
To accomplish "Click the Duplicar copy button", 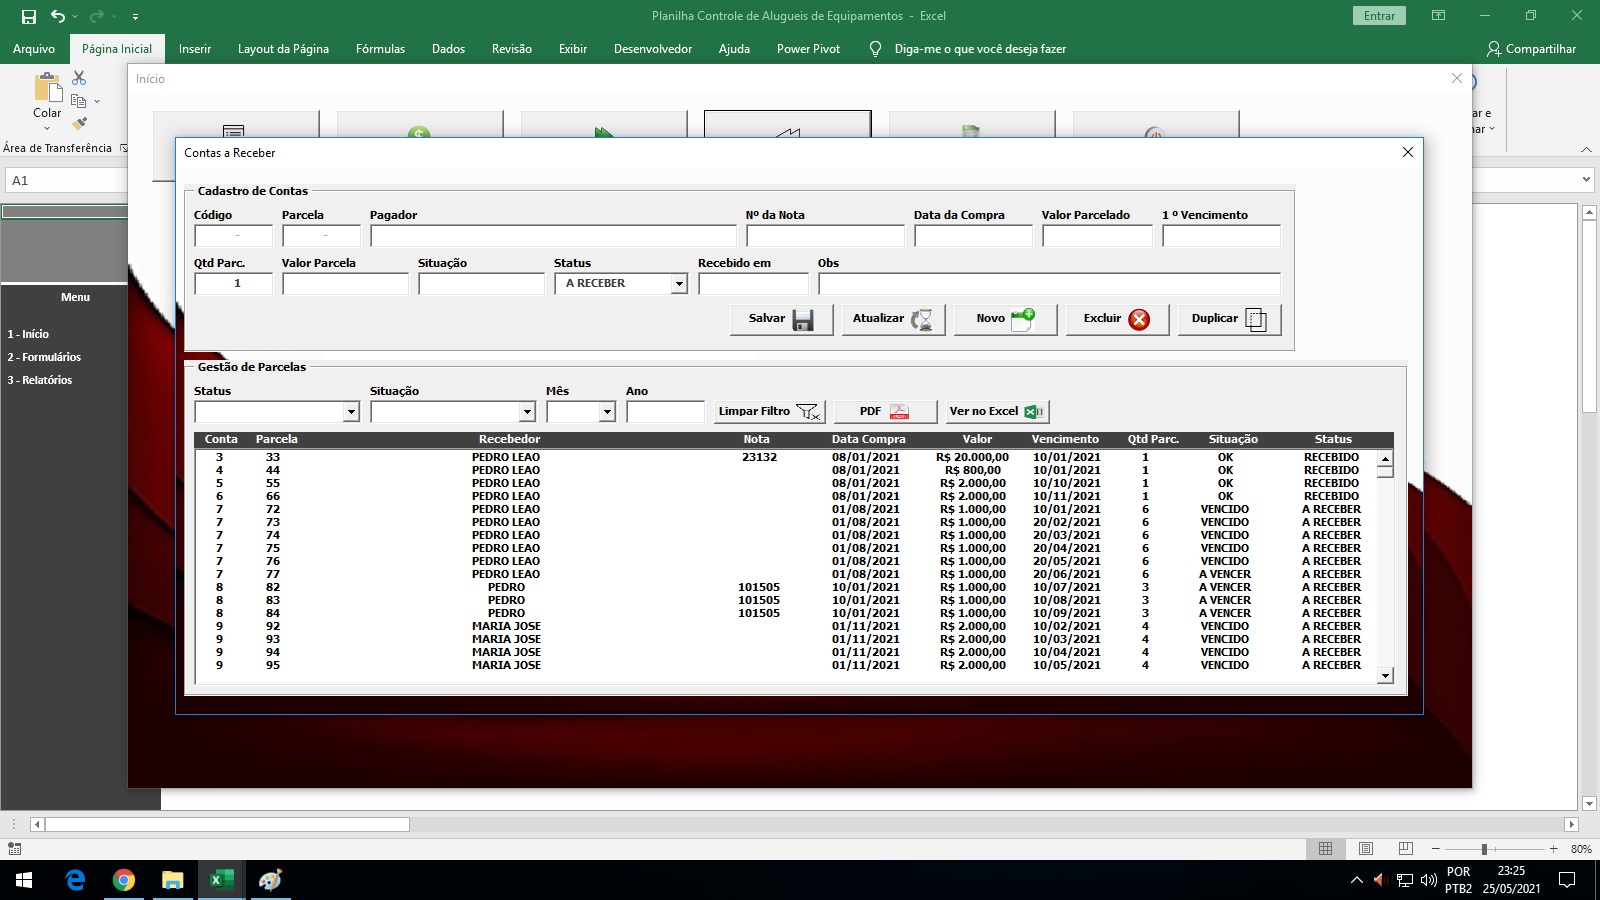I will 1229,319.
